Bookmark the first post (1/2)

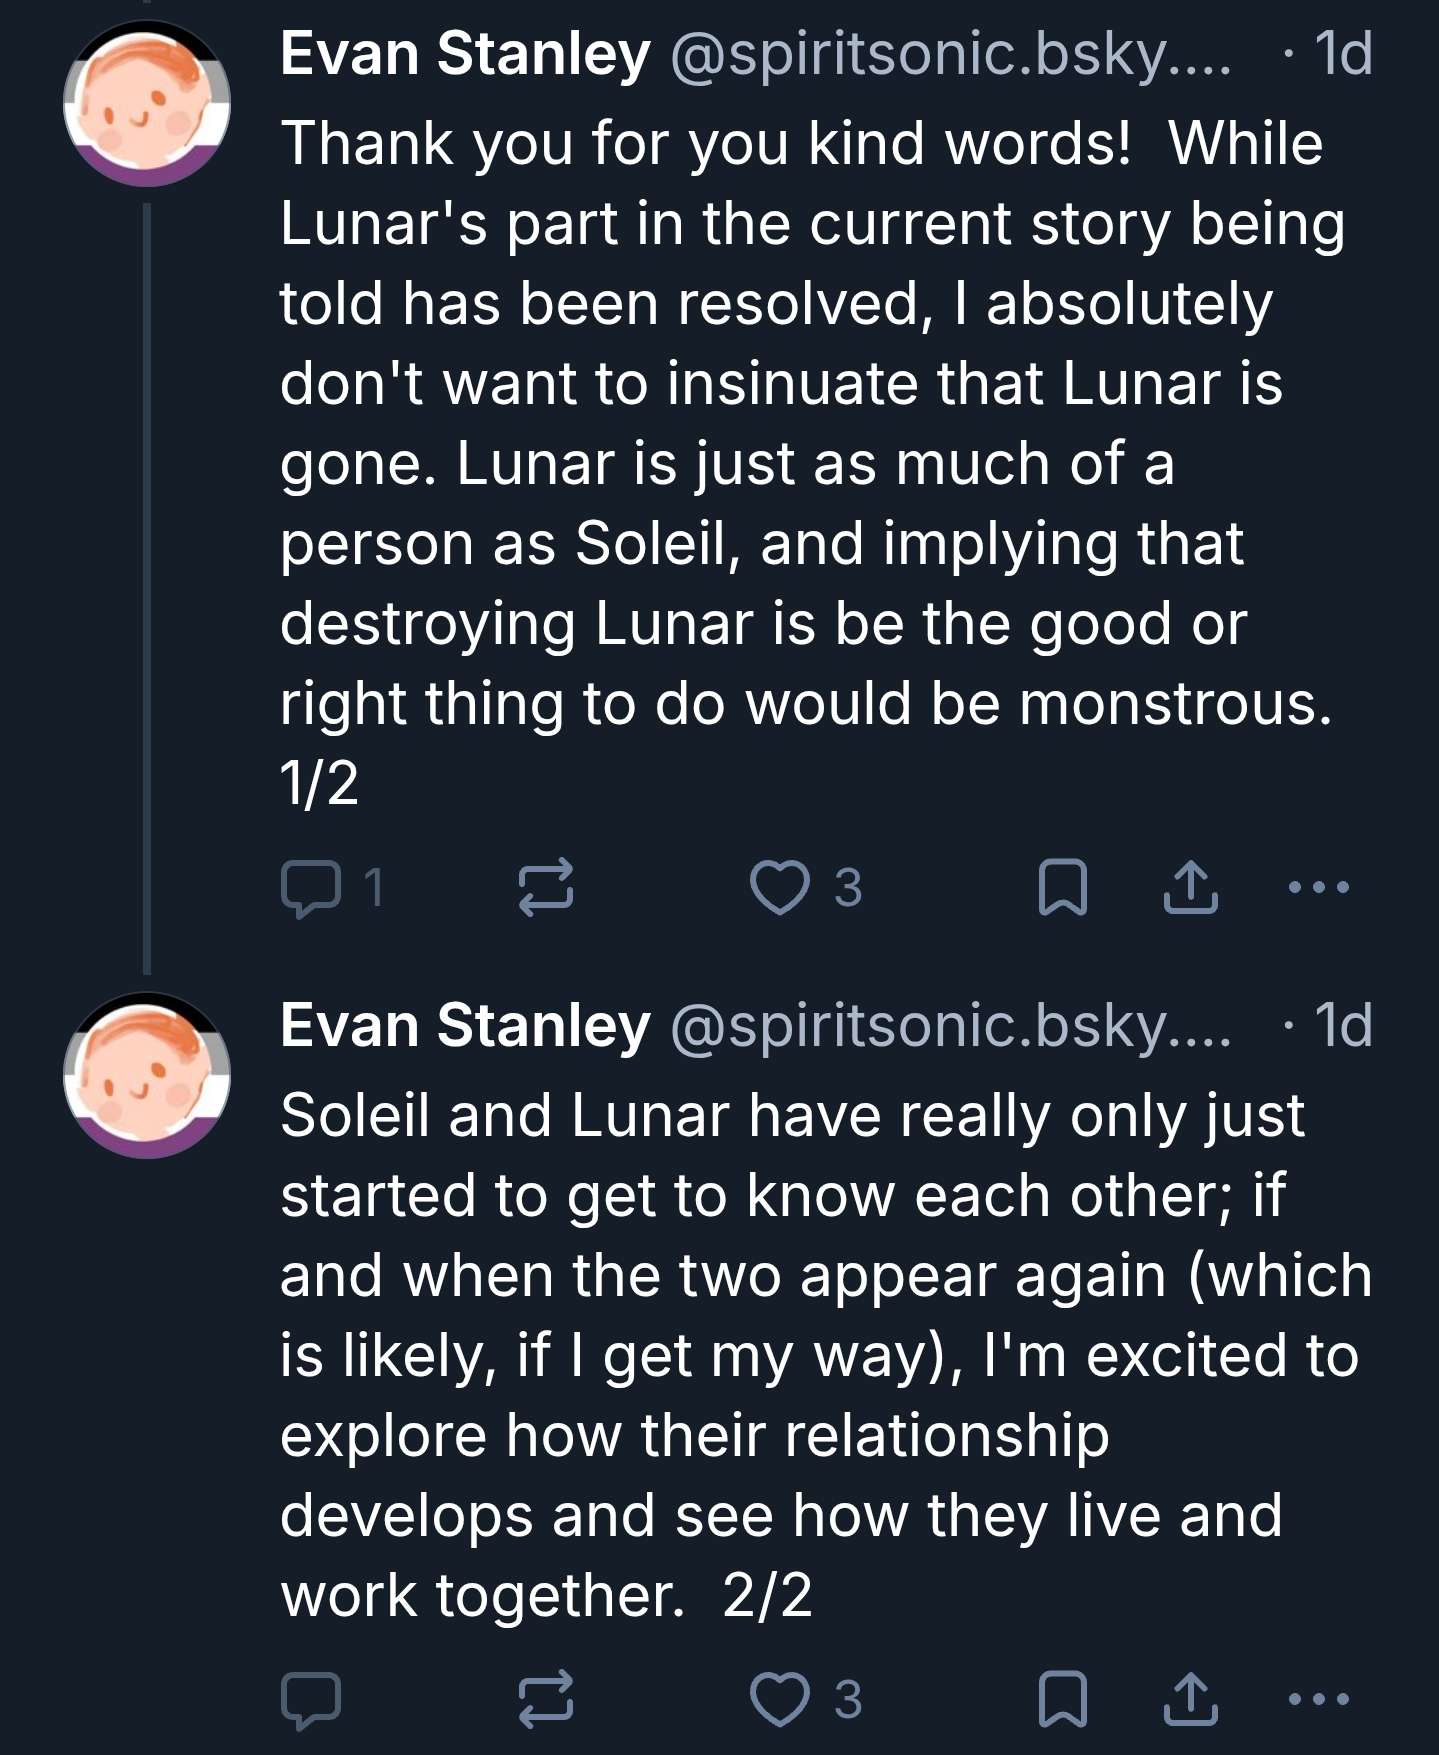[1063, 887]
